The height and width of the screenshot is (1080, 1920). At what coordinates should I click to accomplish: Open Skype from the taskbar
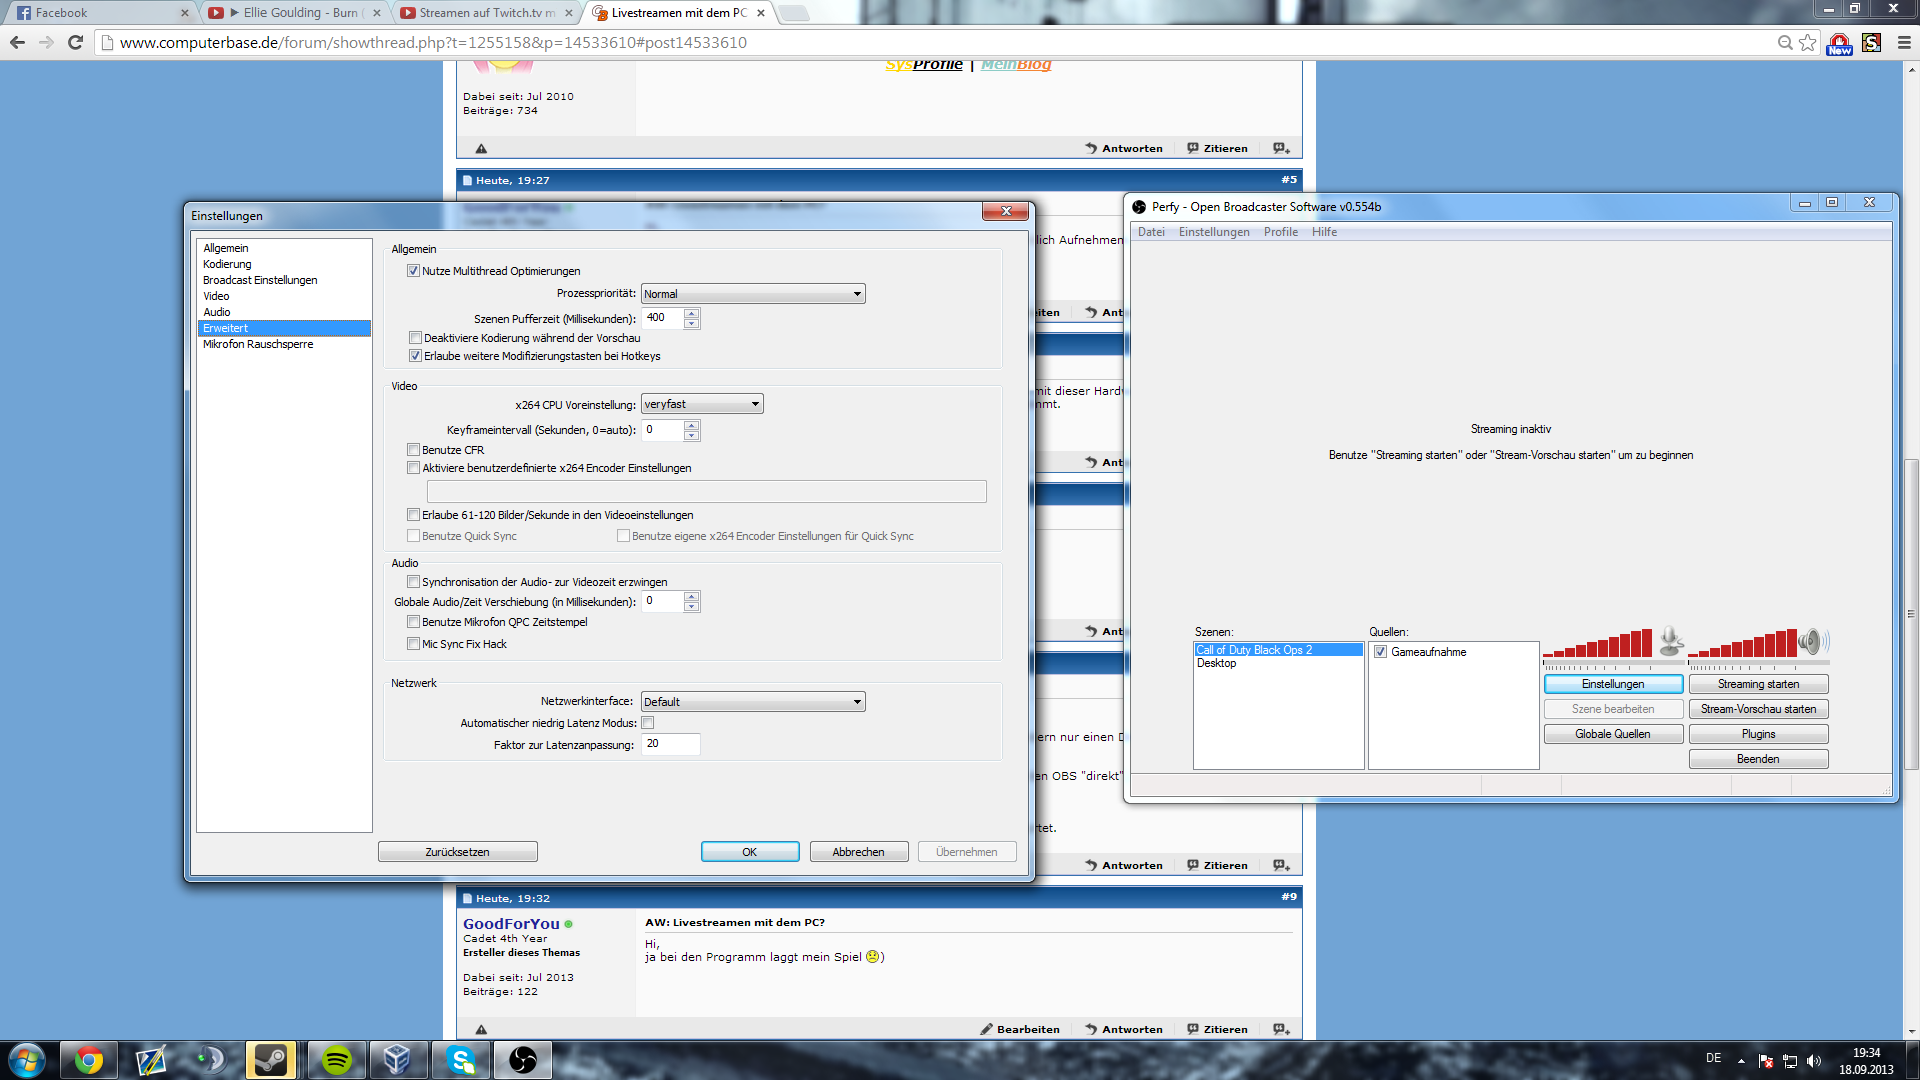click(460, 1060)
